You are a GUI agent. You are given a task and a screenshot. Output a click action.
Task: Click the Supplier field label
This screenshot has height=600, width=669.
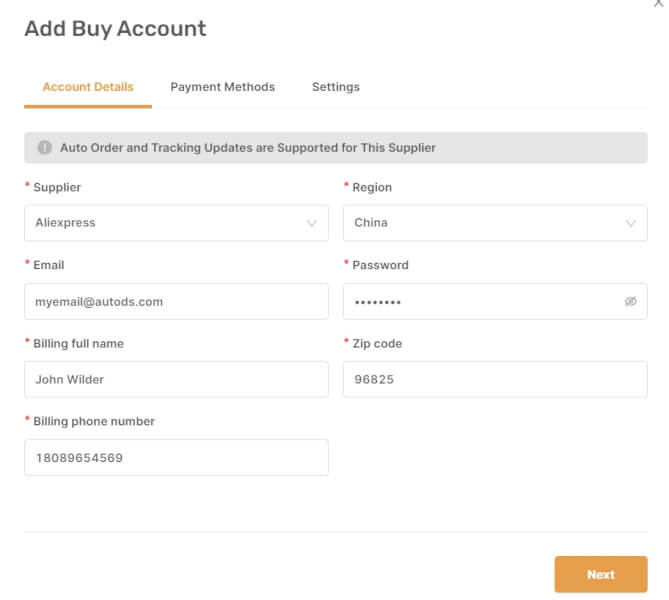coord(57,187)
